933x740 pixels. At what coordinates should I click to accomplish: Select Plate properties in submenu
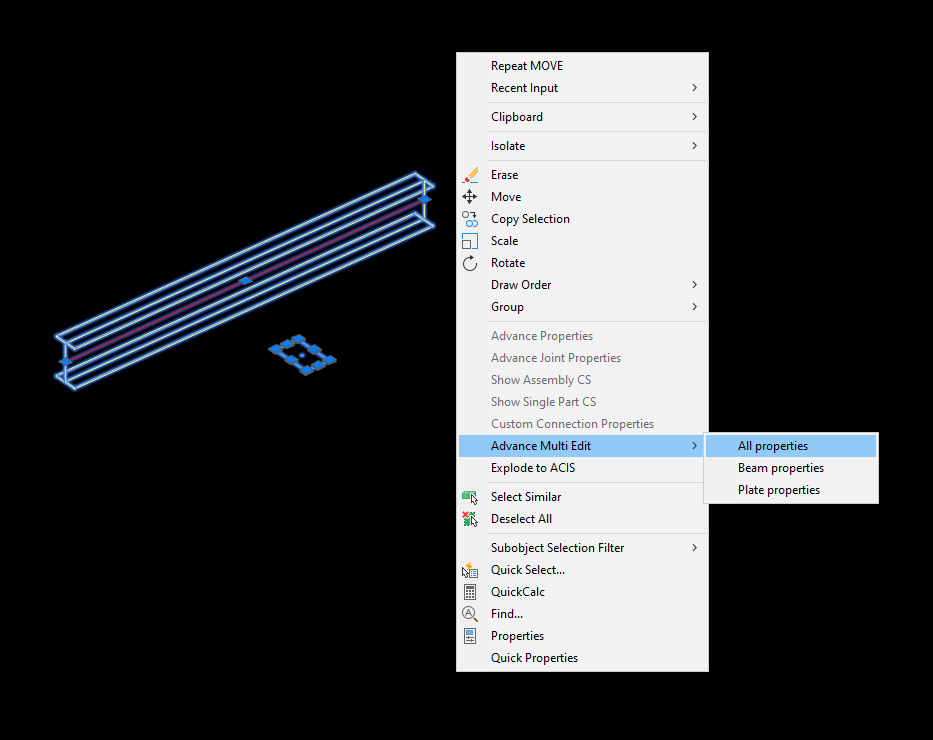pos(791,490)
